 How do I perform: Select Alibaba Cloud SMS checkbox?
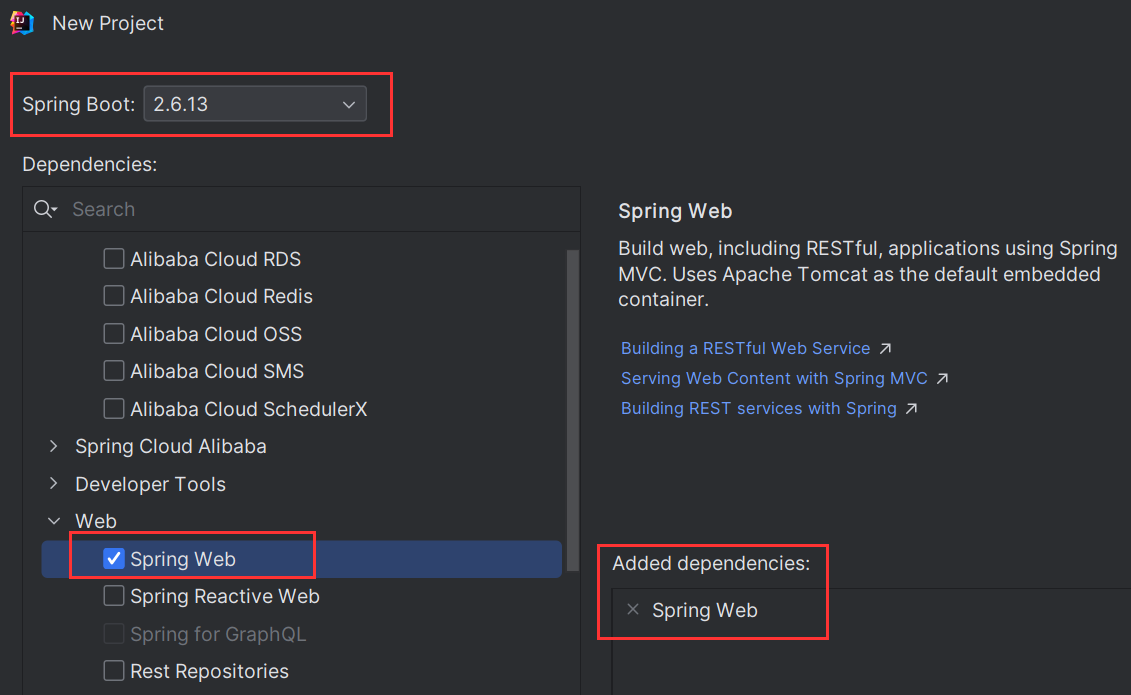pyautogui.click(x=114, y=371)
